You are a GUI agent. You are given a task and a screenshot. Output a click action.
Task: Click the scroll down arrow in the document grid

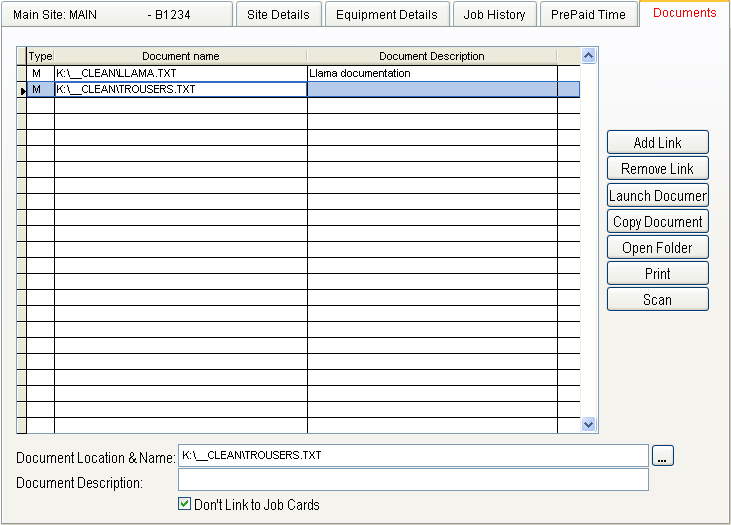click(589, 424)
